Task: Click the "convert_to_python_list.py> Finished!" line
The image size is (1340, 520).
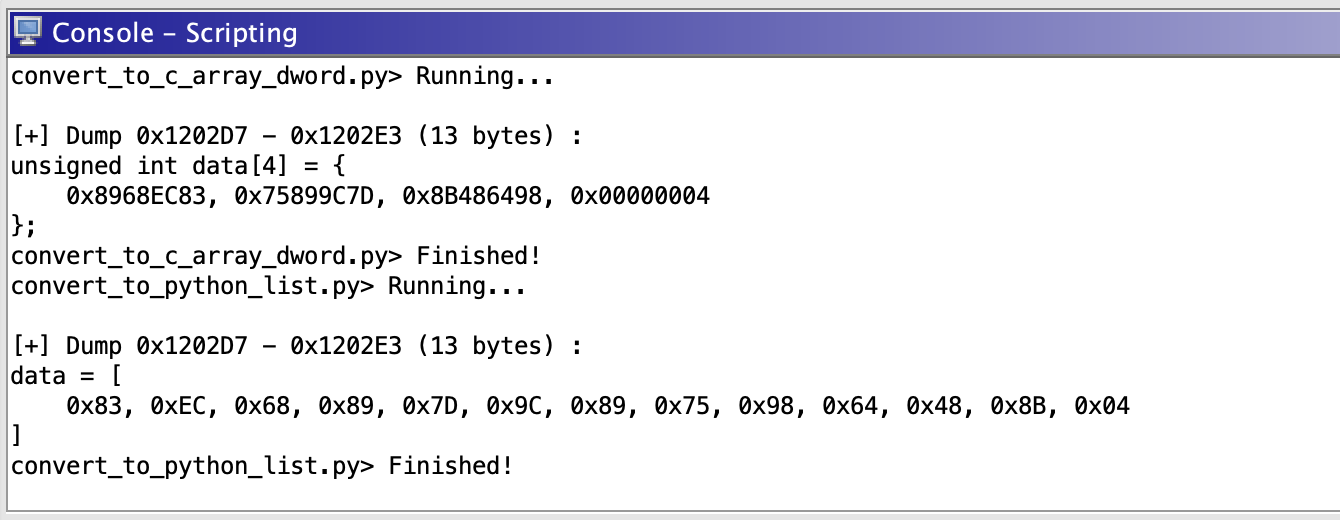Action: (x=262, y=466)
